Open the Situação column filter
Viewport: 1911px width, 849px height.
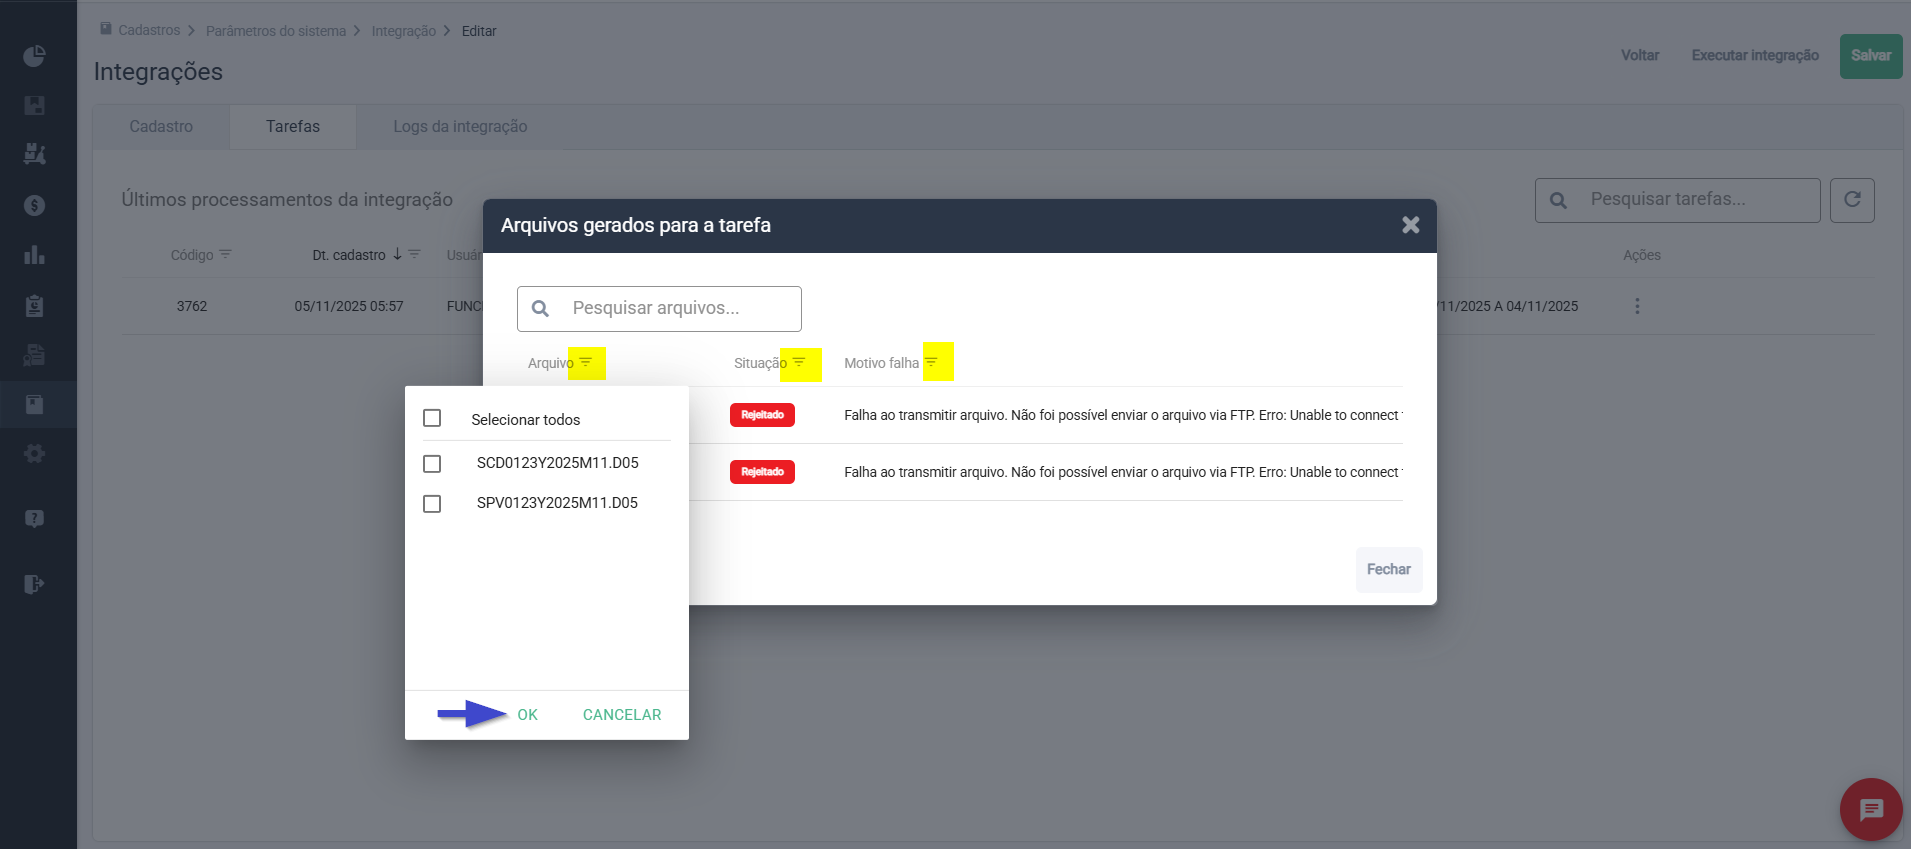point(799,362)
